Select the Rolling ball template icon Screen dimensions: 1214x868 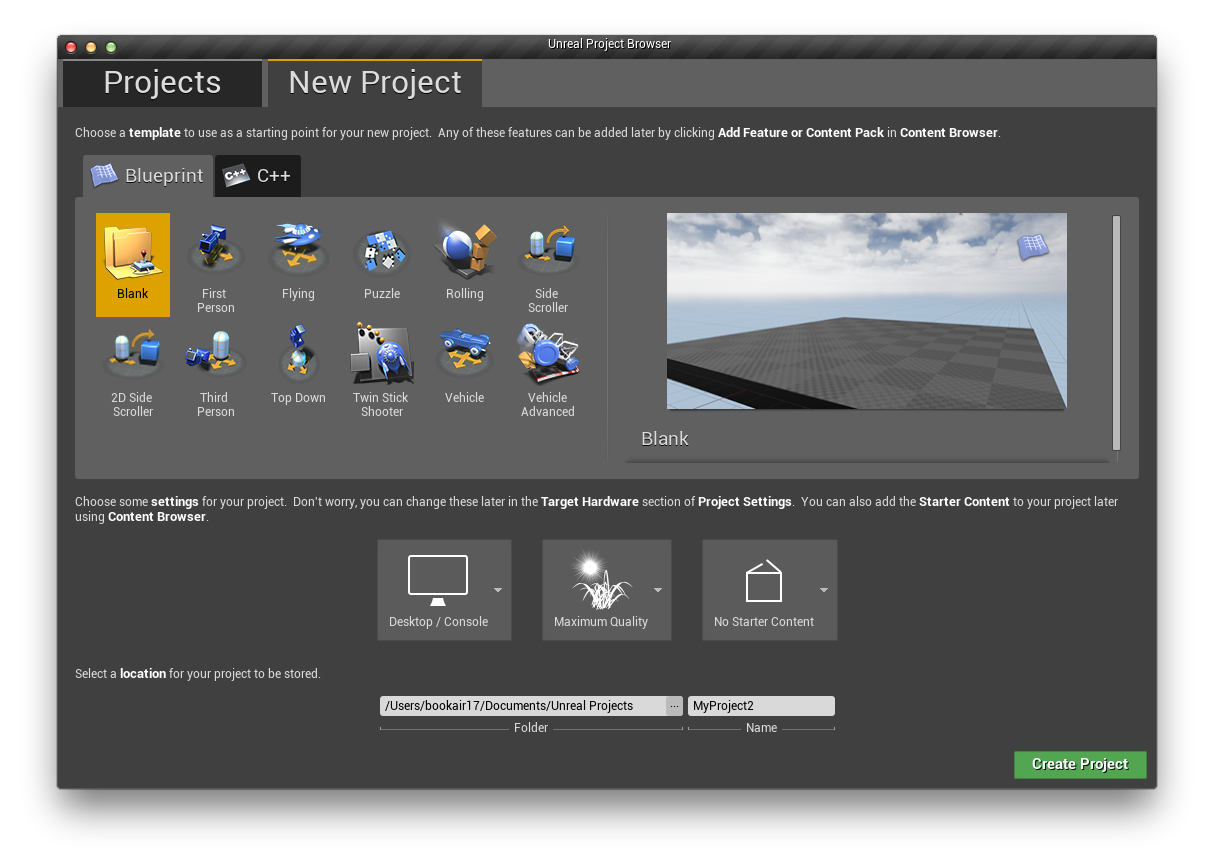(464, 250)
